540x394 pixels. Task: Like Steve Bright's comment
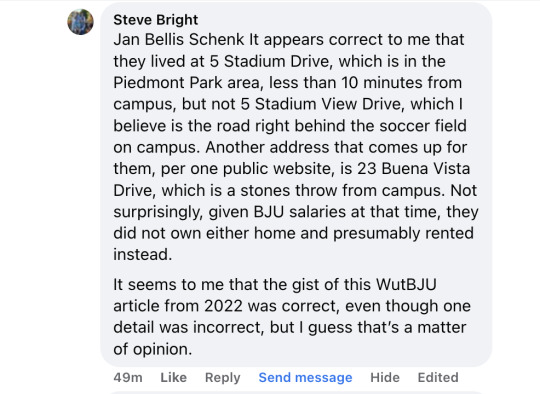(174, 377)
